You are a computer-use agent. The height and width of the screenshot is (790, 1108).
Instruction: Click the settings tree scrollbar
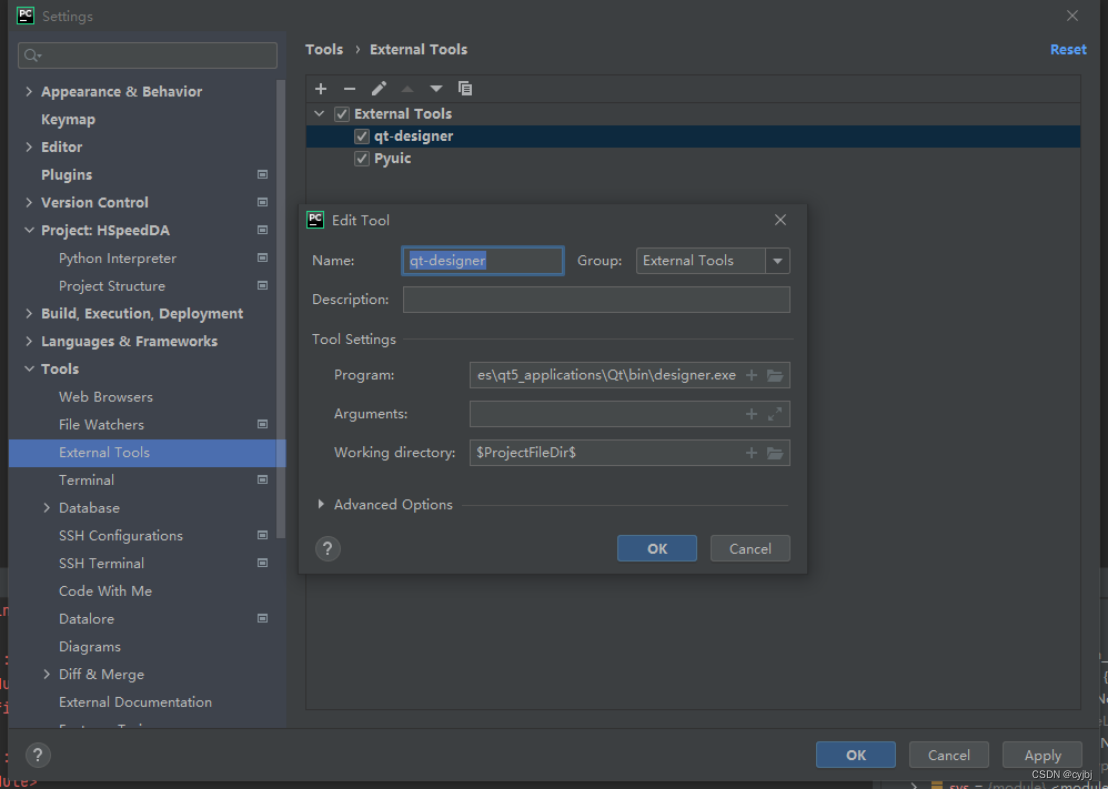tap(281, 309)
